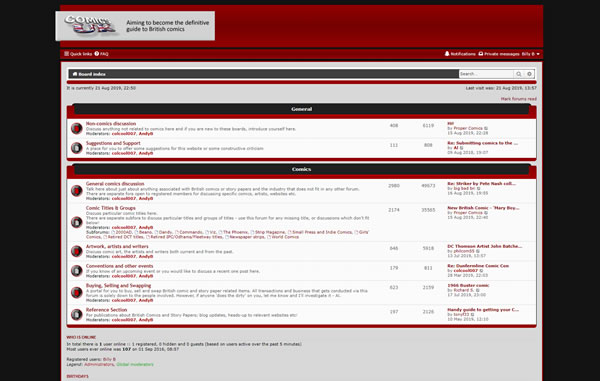Open General comics discussion forum

click(115, 184)
